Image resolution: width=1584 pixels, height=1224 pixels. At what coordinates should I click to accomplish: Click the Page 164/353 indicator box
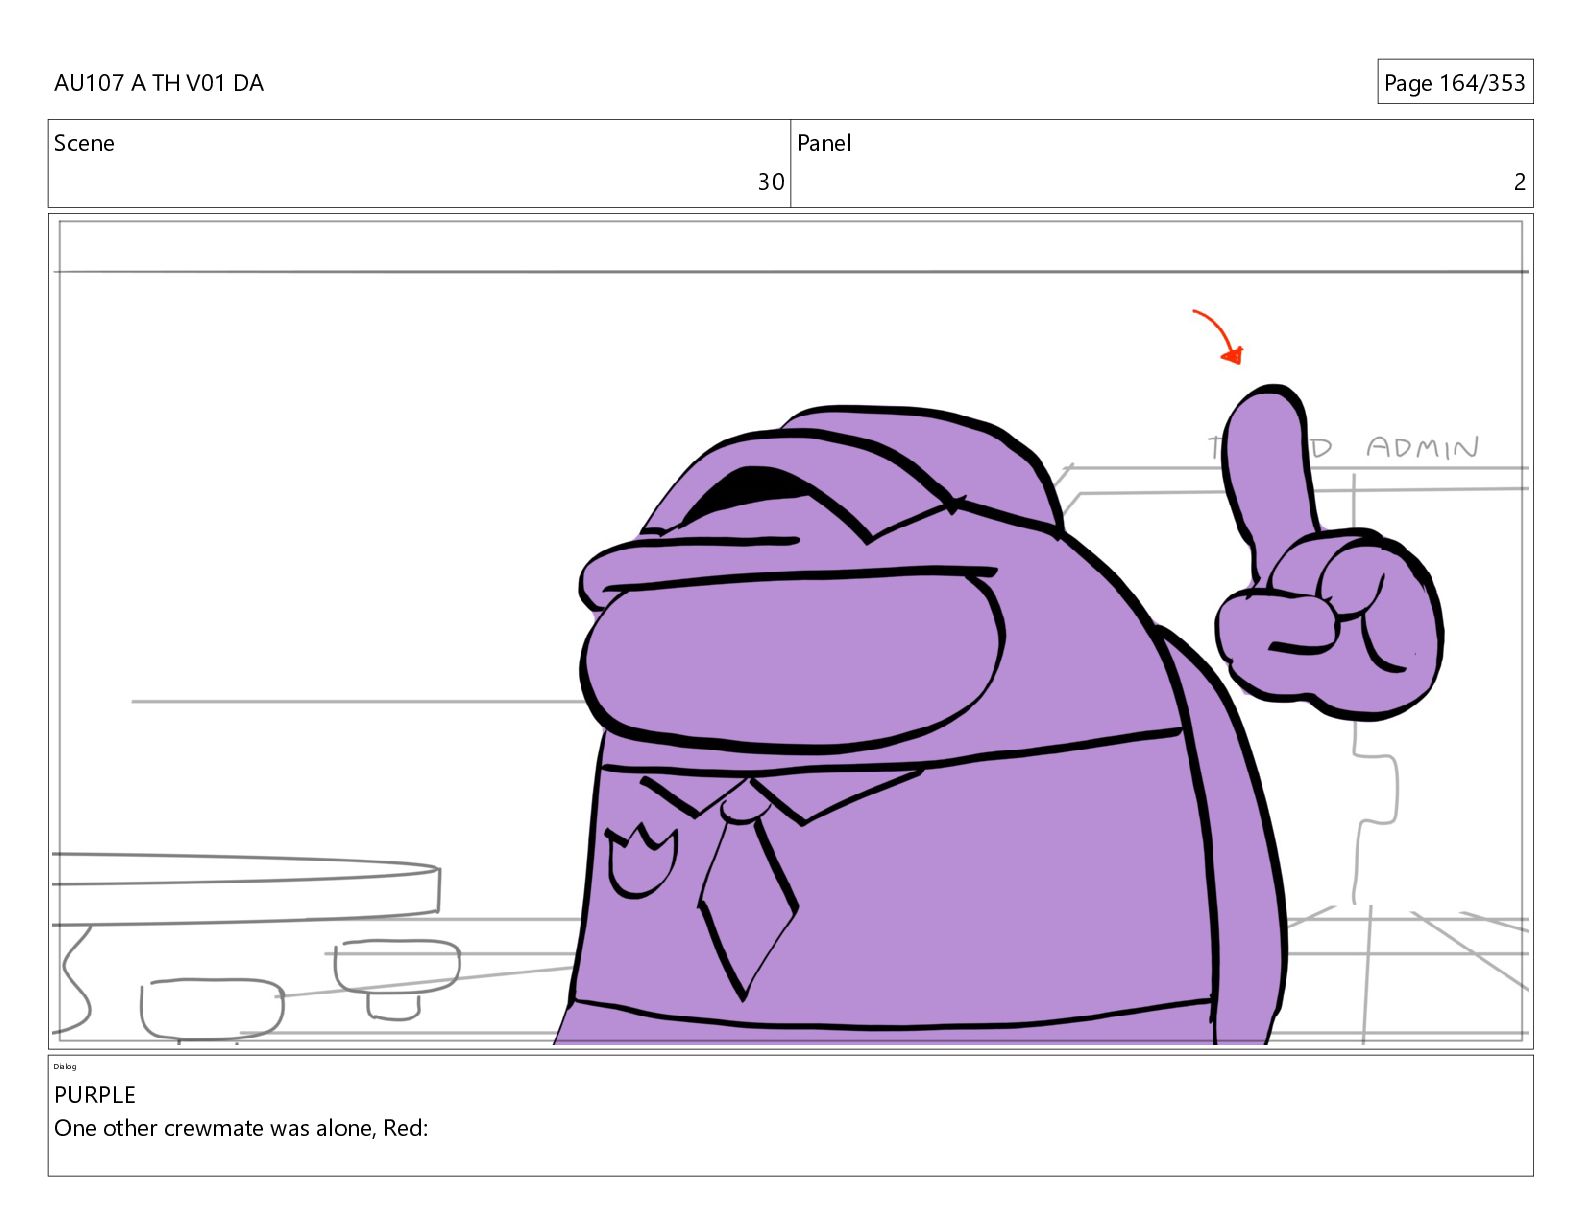click(x=1455, y=82)
